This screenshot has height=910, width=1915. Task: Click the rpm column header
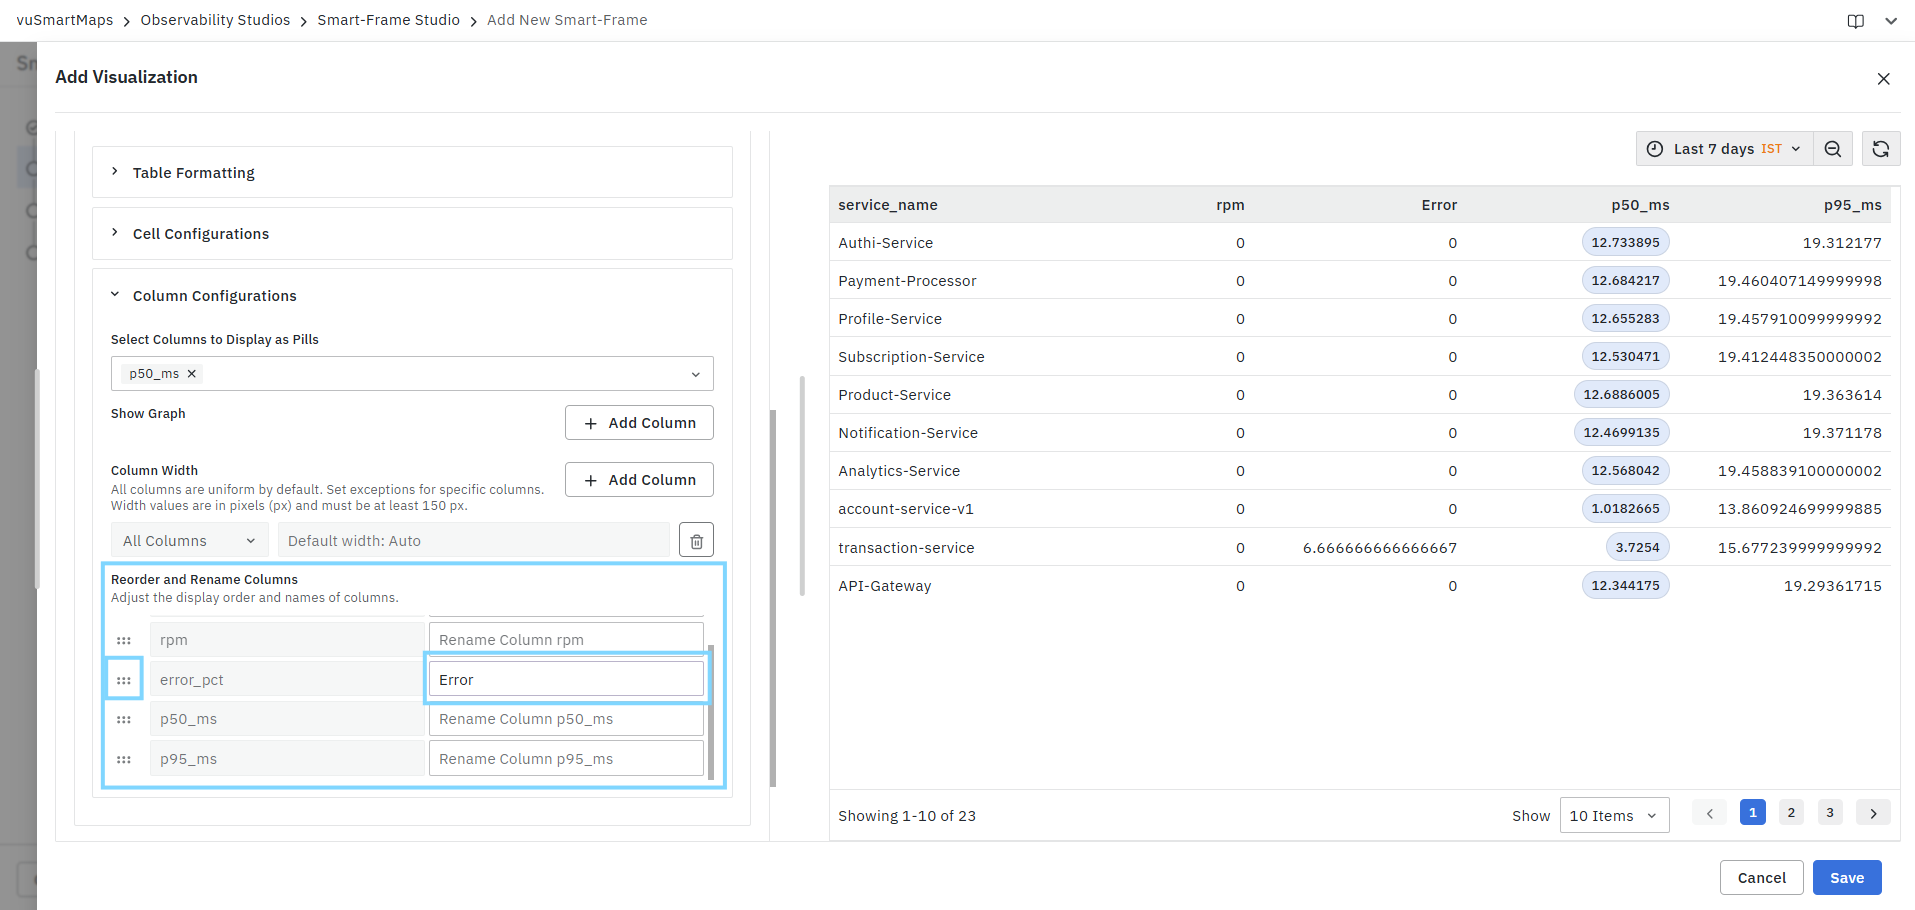coord(1230,205)
